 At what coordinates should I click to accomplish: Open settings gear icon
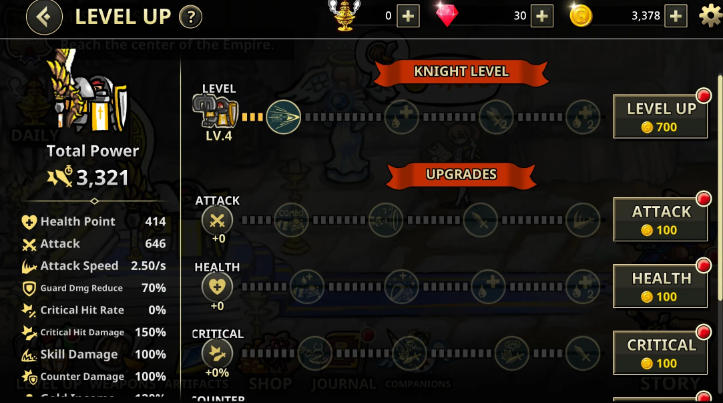pos(711,16)
